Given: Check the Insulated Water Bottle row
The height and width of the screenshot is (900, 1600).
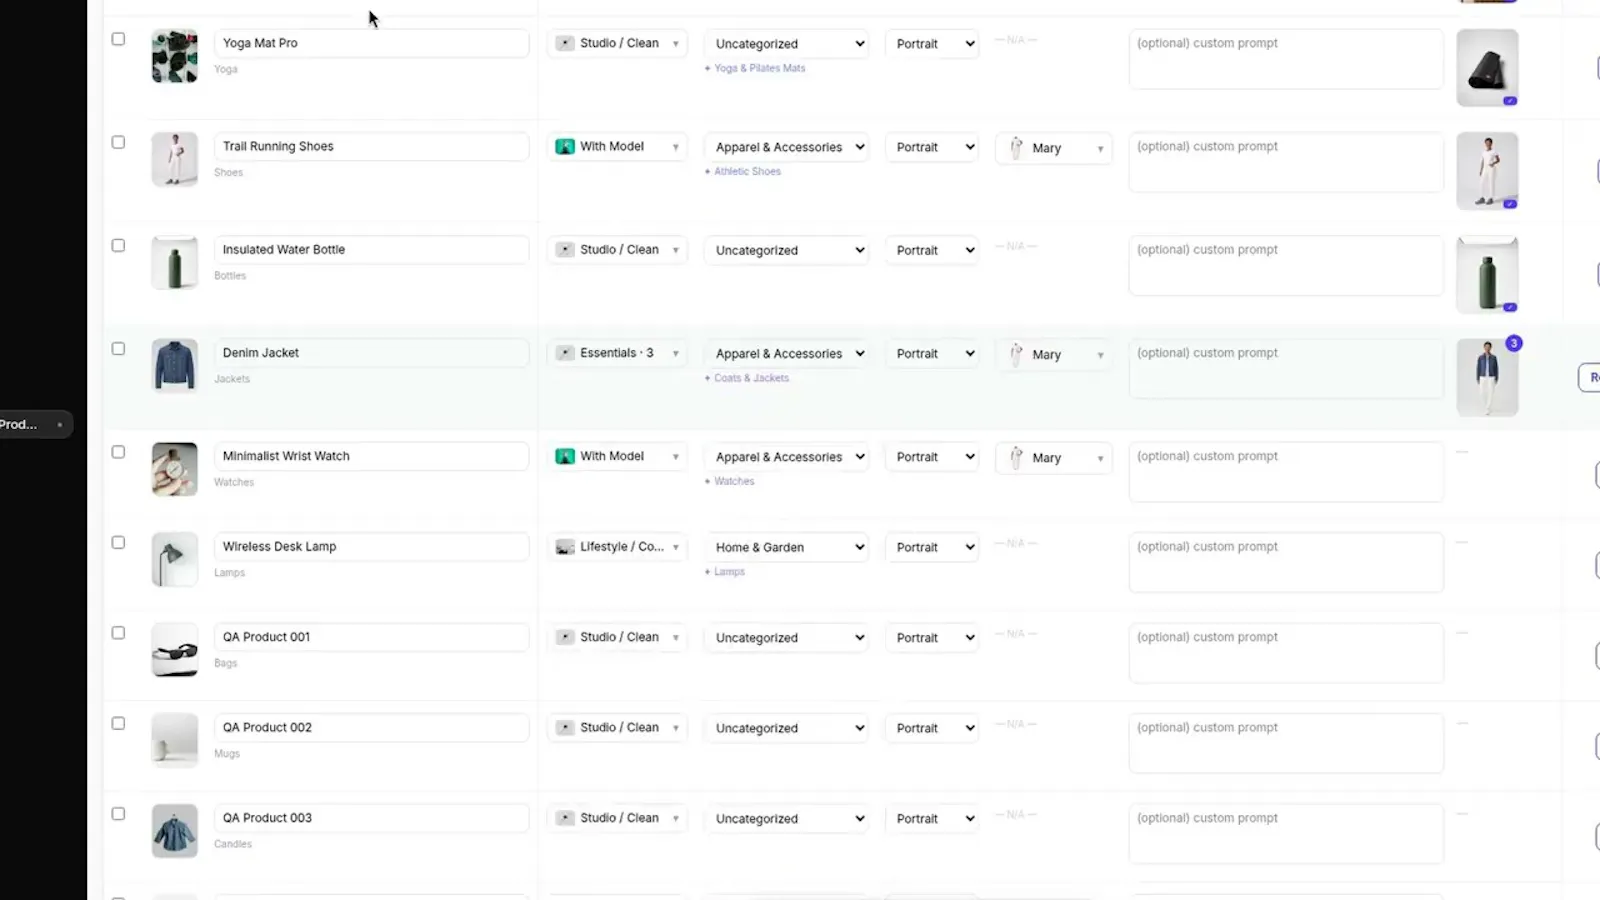Looking at the screenshot, I should [118, 245].
